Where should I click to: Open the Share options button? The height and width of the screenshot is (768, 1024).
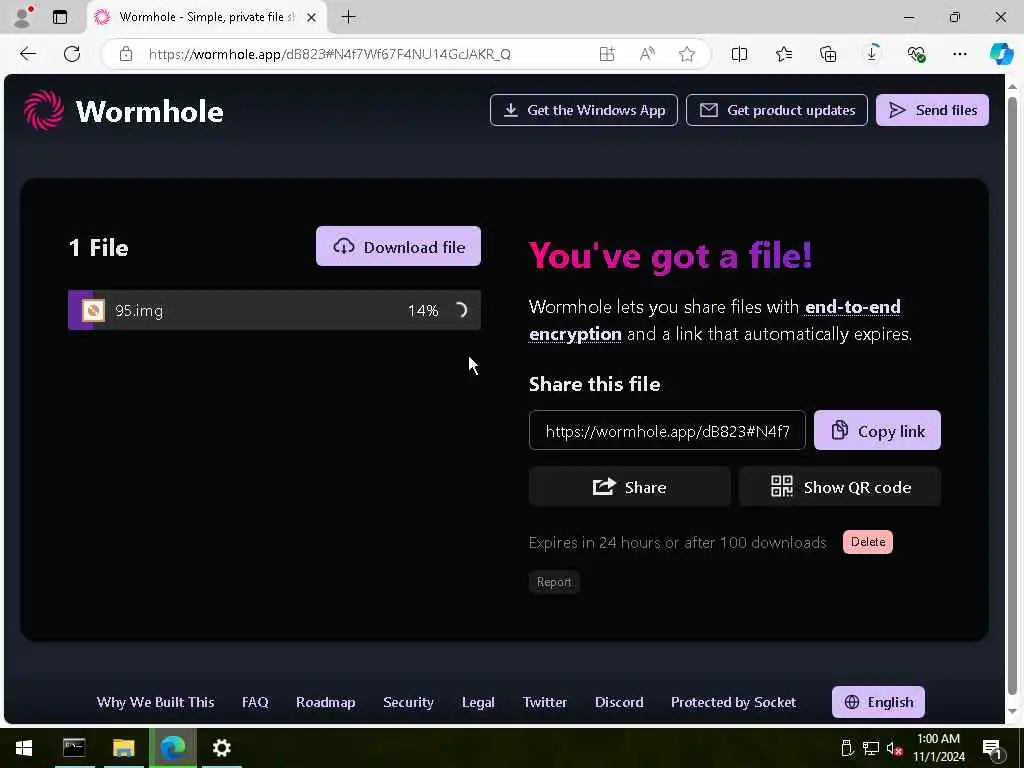pos(630,487)
